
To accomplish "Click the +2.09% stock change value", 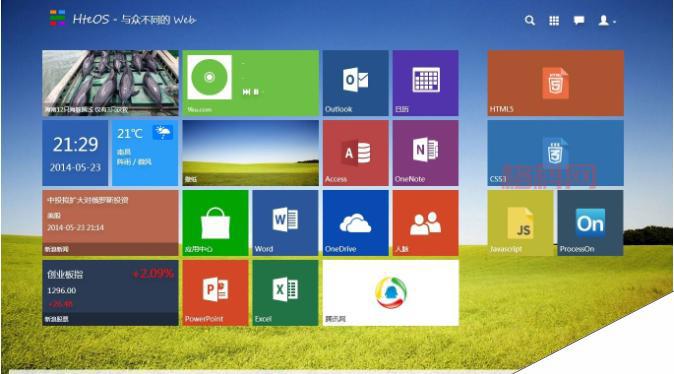I will (153, 273).
